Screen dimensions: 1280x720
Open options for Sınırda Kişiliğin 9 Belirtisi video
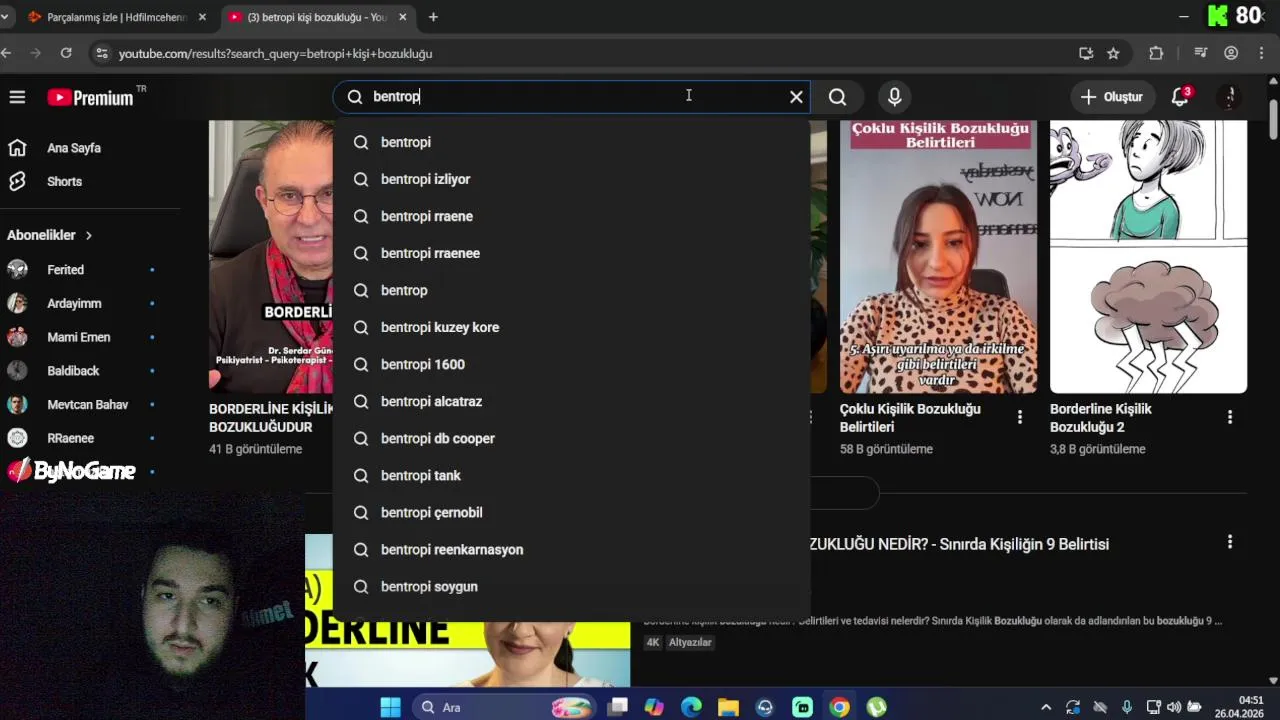coord(1230,542)
